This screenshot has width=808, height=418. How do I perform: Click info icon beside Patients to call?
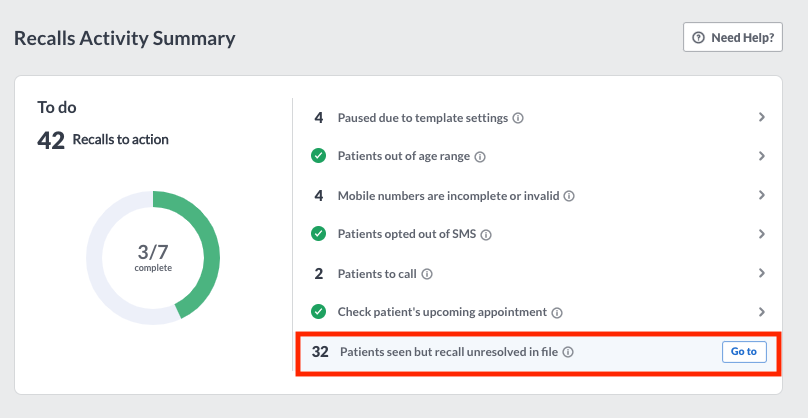click(427, 274)
